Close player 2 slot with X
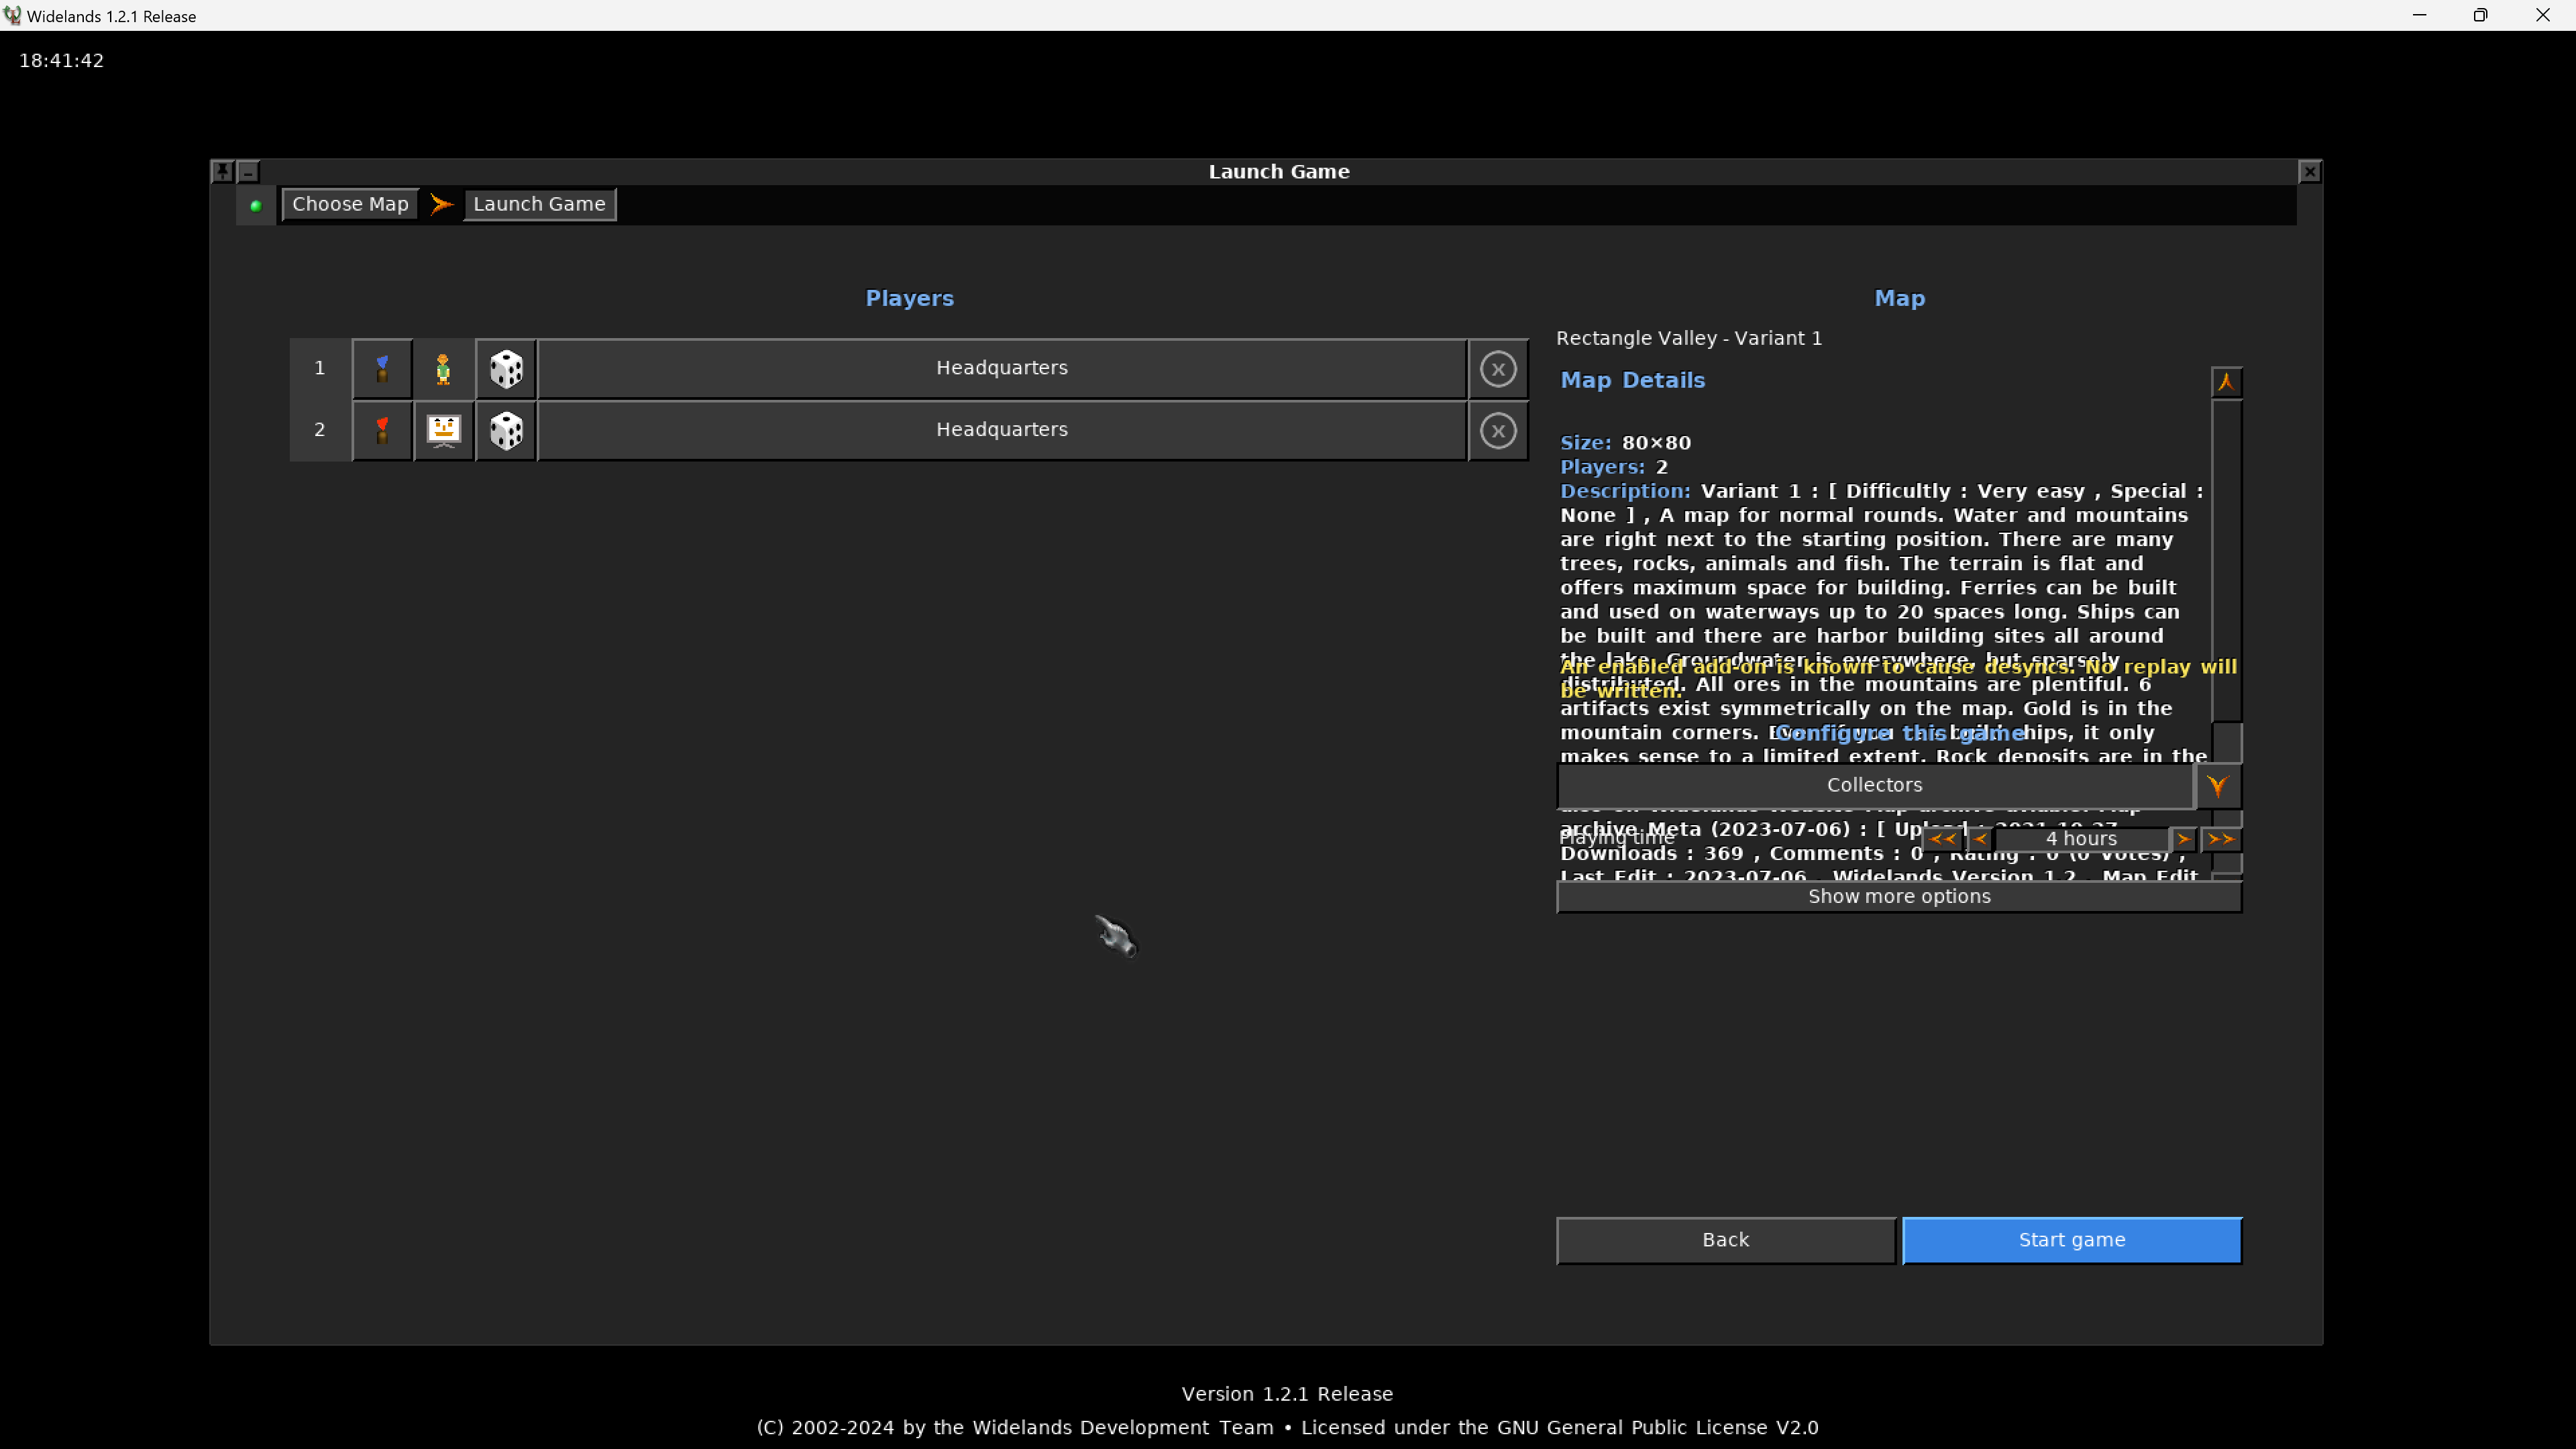Image resolution: width=2576 pixels, height=1449 pixels. click(1497, 431)
